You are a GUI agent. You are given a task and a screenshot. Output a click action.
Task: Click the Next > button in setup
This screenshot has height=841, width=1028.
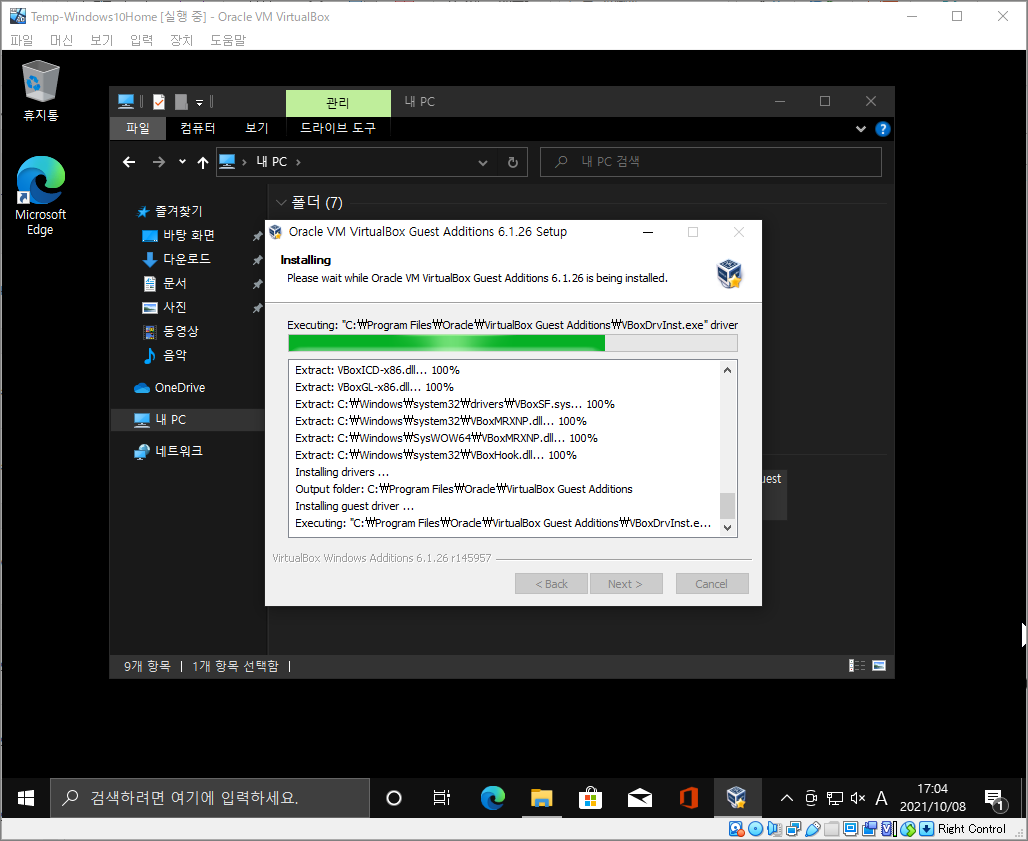tap(625, 583)
